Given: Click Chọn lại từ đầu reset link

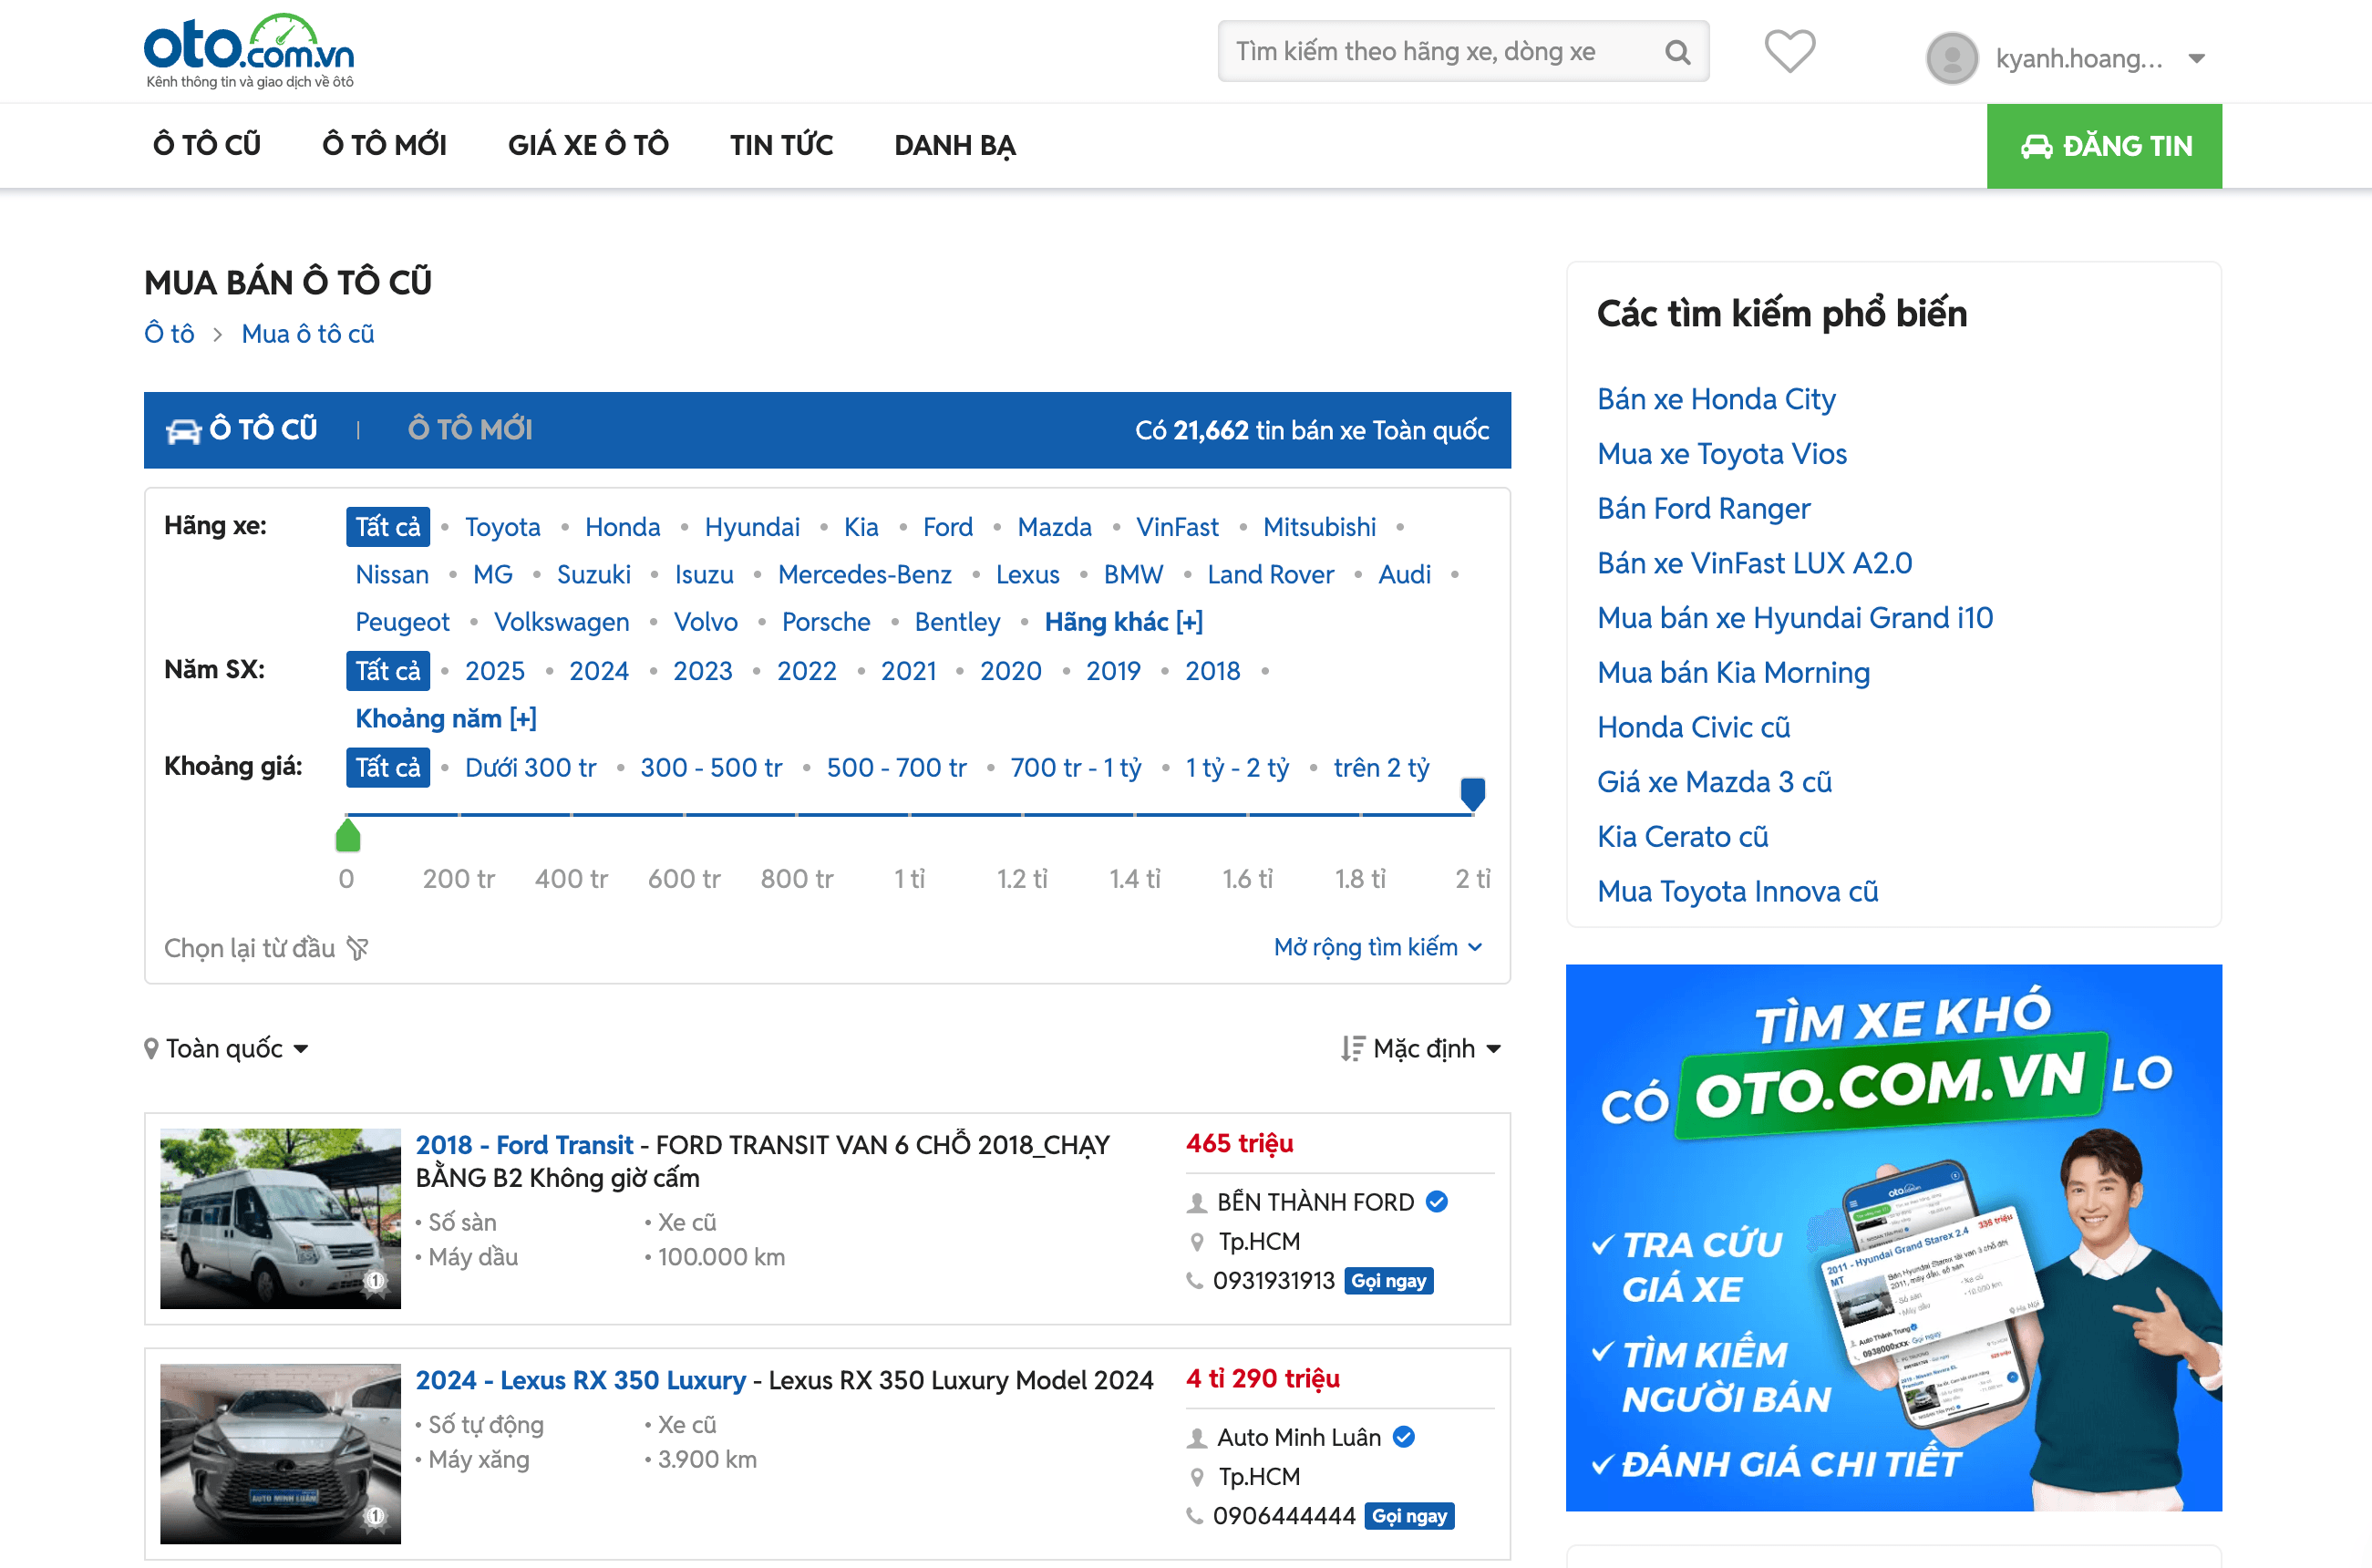Looking at the screenshot, I should coord(266,948).
